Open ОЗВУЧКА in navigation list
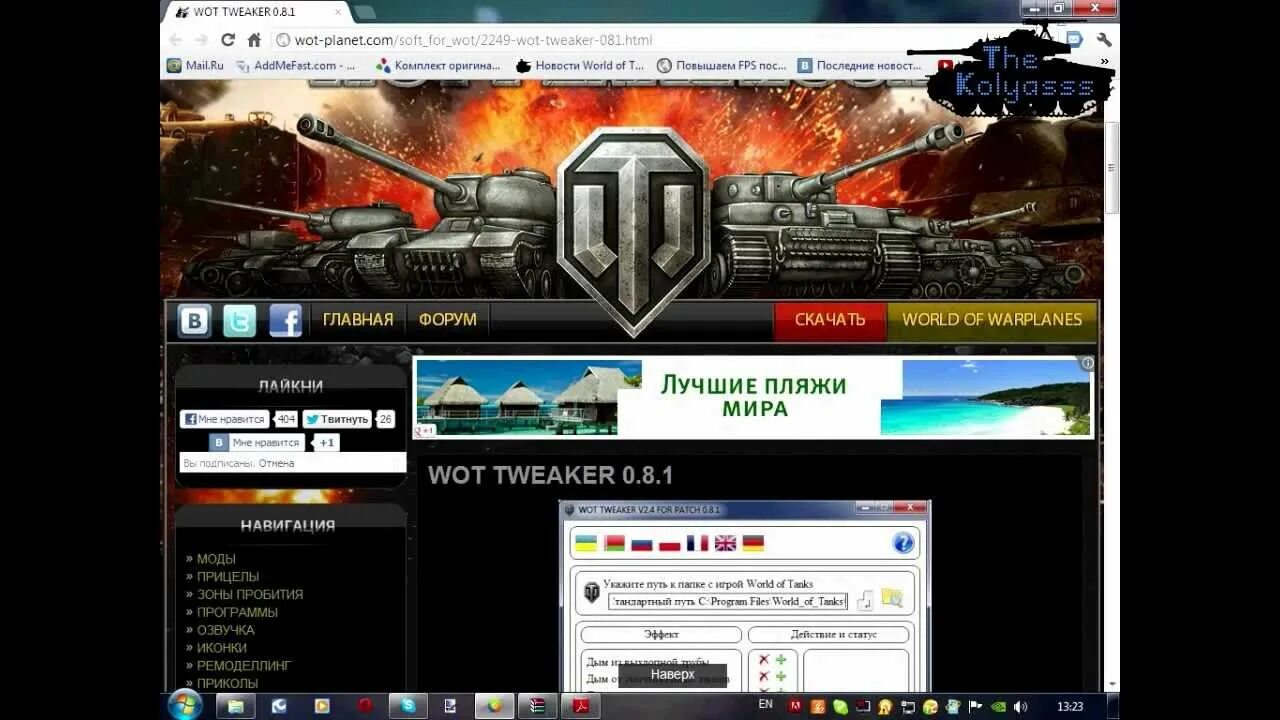Viewport: 1280px width, 720px height. 226,630
